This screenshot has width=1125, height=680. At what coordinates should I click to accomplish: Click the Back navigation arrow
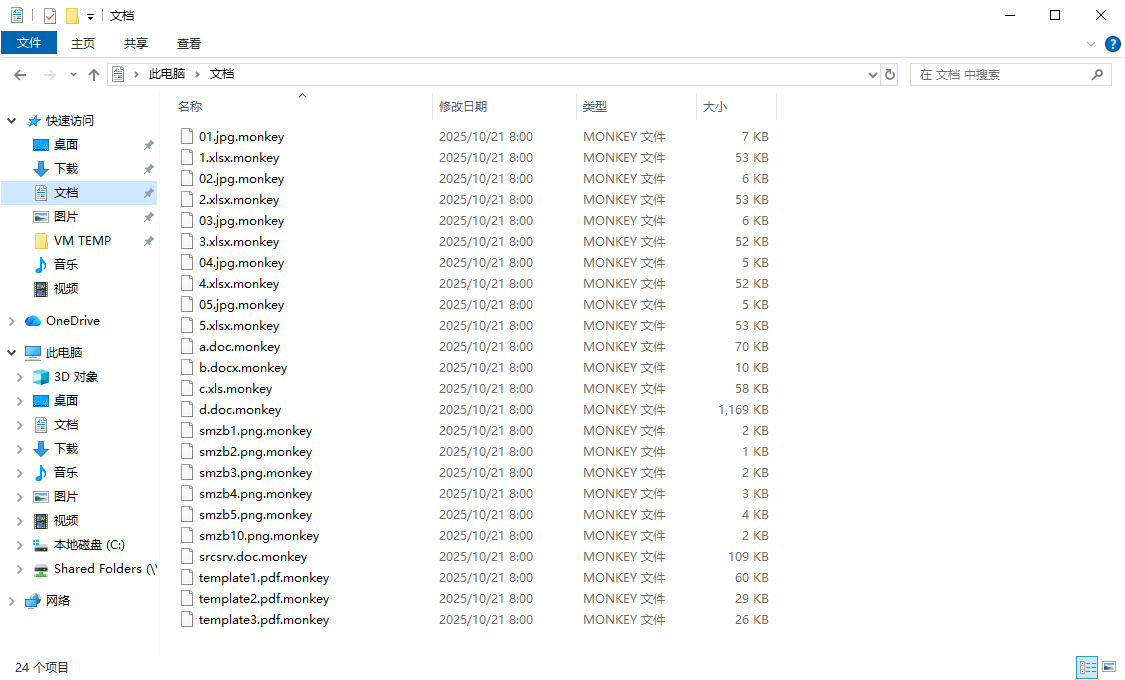point(20,75)
